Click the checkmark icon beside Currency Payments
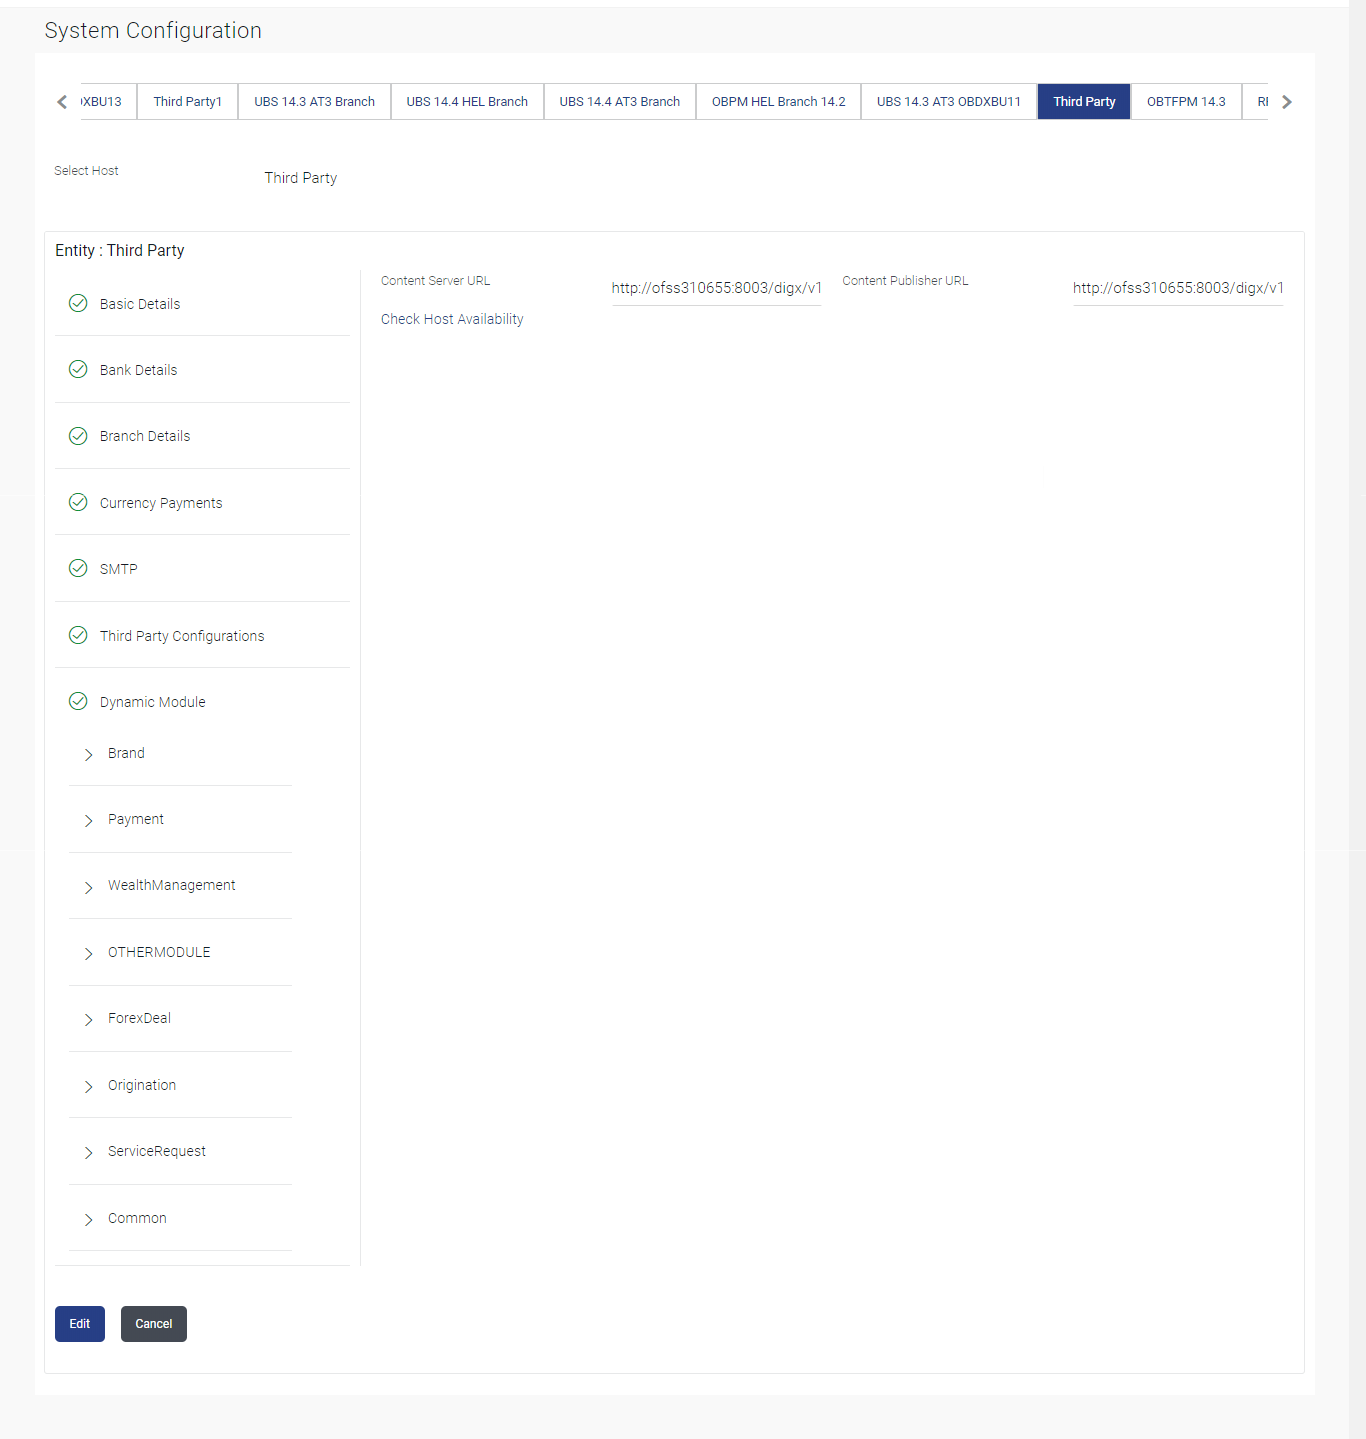 coord(78,502)
